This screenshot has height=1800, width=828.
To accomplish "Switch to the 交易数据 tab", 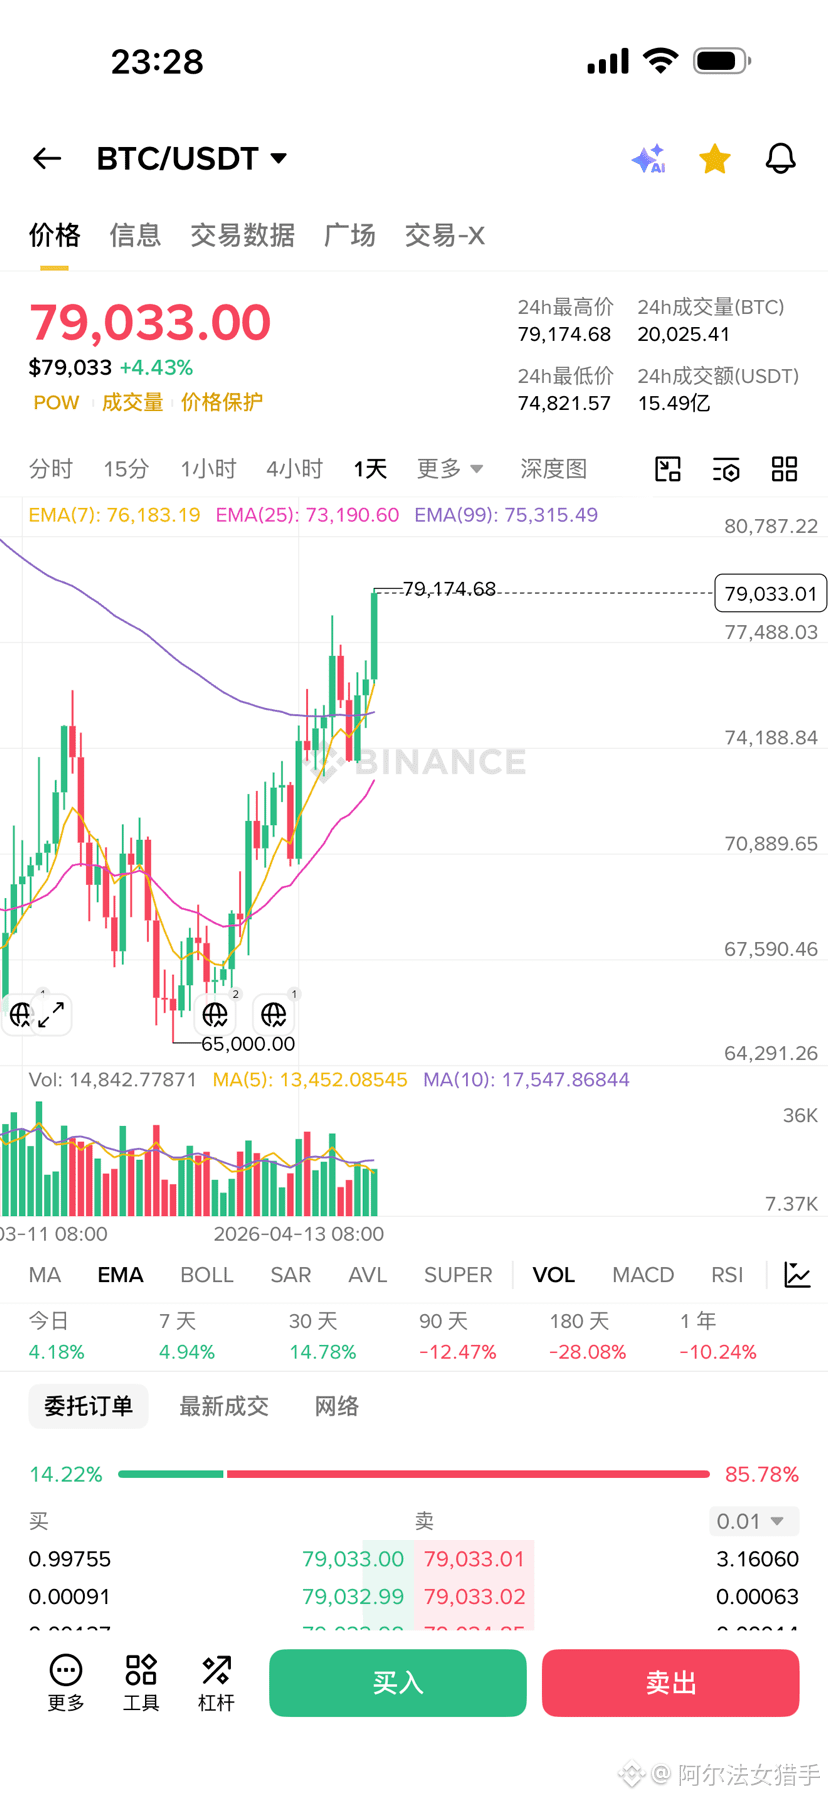I will click(x=242, y=235).
